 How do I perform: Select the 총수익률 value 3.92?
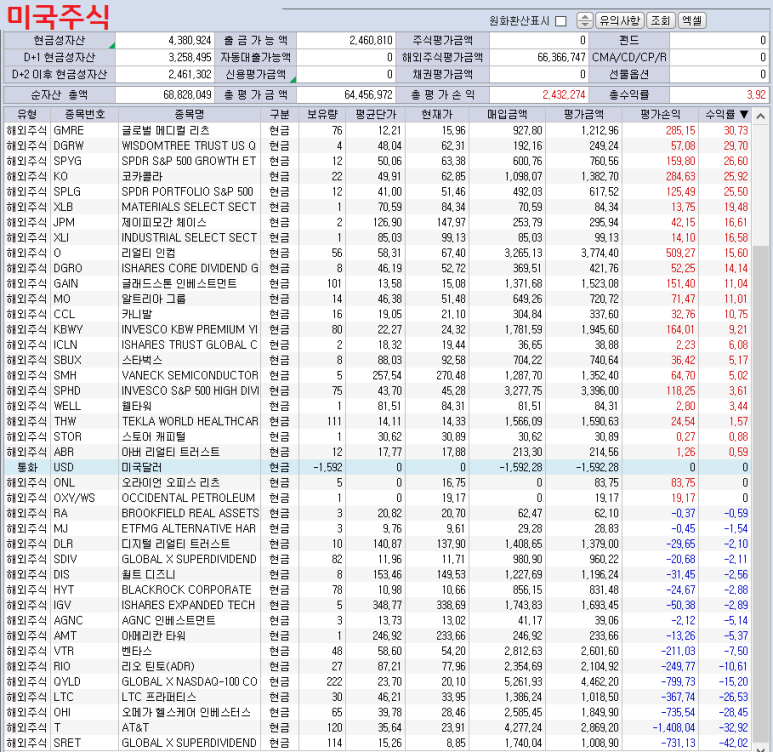pos(719,95)
